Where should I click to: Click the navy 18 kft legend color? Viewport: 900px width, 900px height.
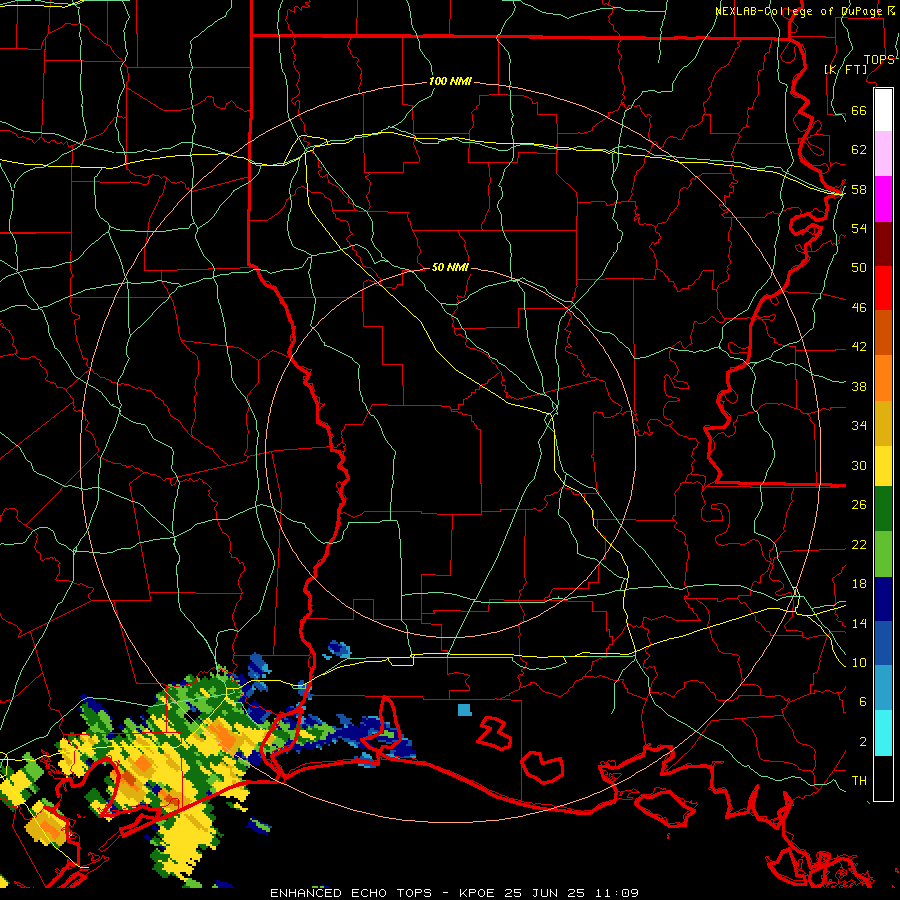[883, 599]
